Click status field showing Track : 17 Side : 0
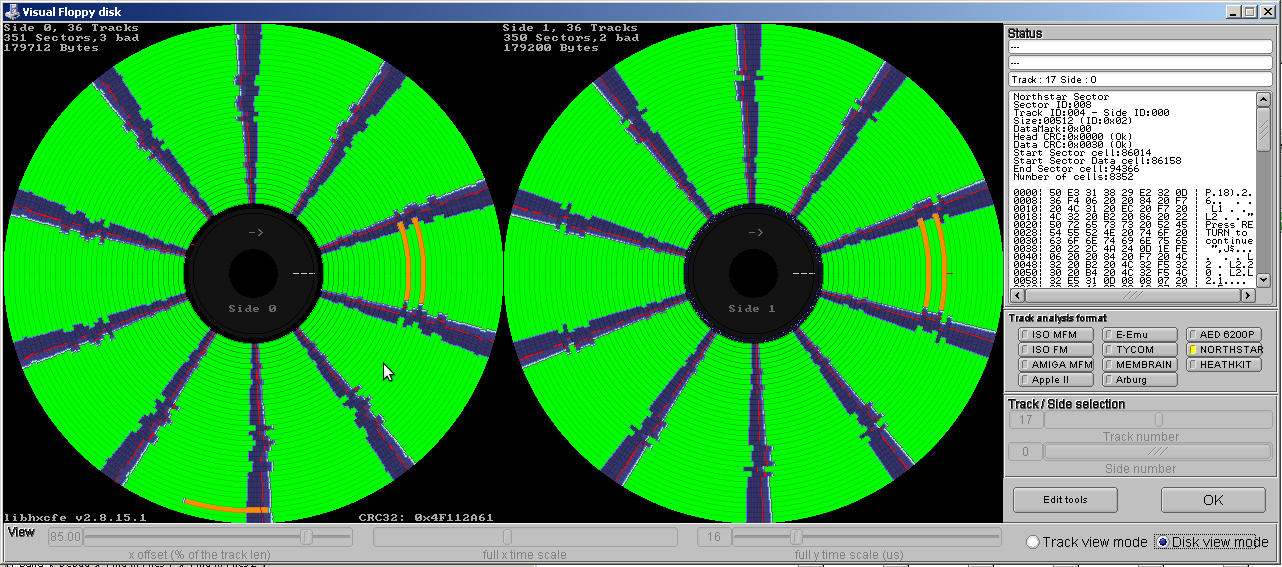 point(1140,79)
